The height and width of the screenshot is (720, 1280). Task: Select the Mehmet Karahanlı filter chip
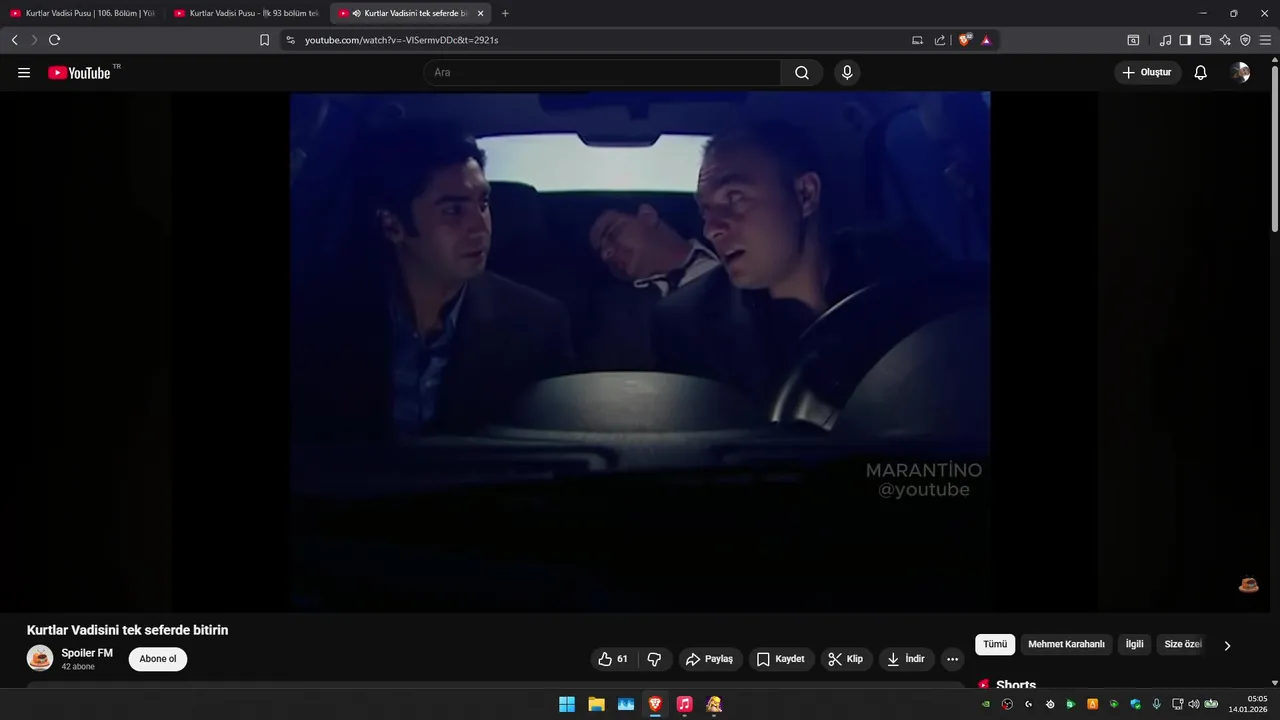click(1066, 645)
